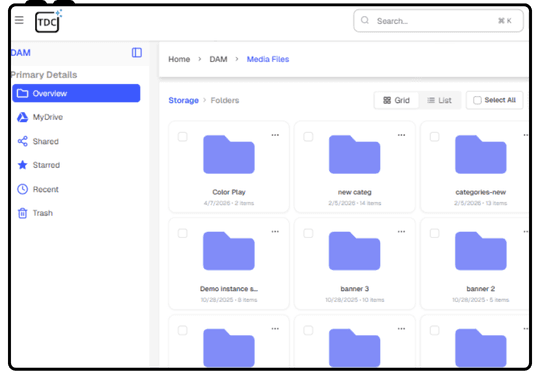Image resolution: width=540 pixels, height=384 pixels.
Task: Open the banner 3 folder icon
Action: pos(355,251)
